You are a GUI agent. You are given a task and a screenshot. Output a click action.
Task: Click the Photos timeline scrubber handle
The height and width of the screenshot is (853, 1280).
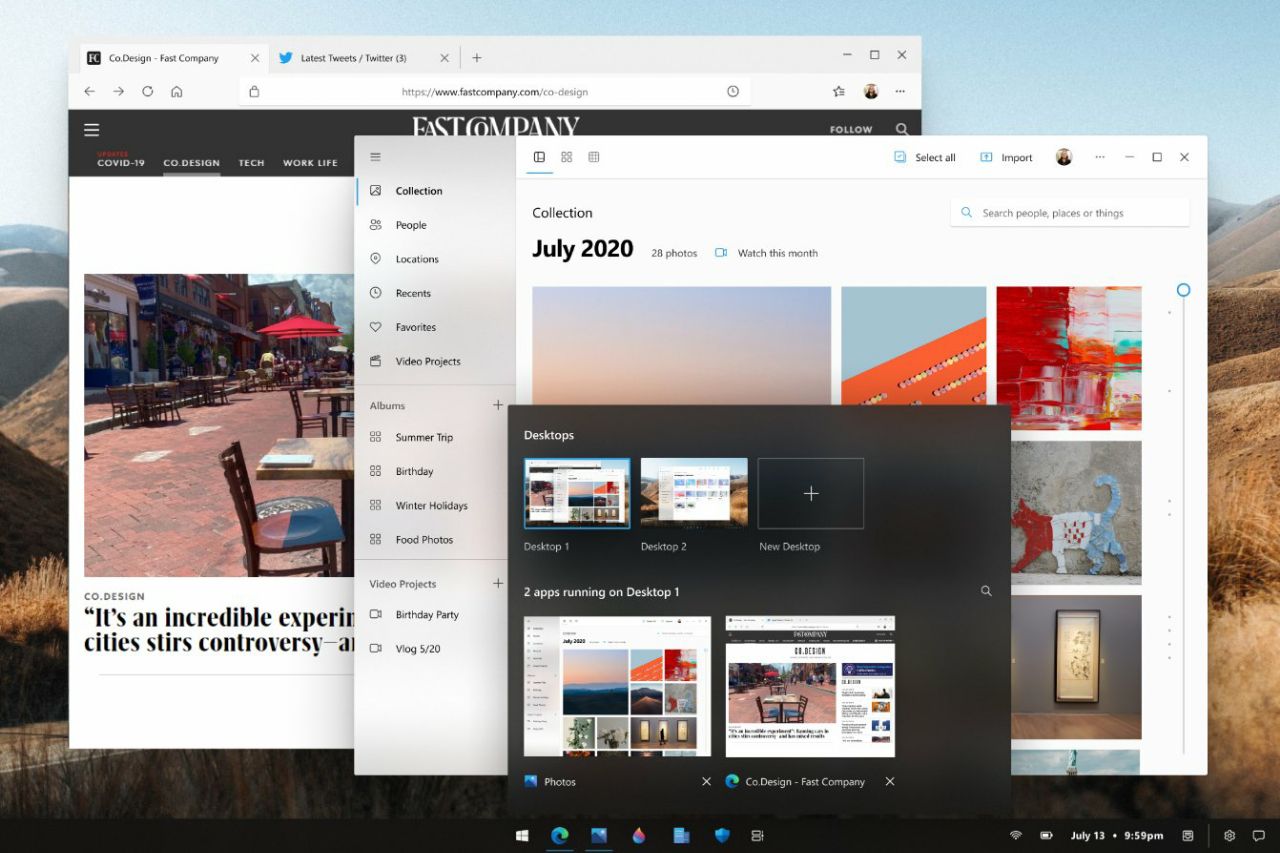pyautogui.click(x=1183, y=290)
